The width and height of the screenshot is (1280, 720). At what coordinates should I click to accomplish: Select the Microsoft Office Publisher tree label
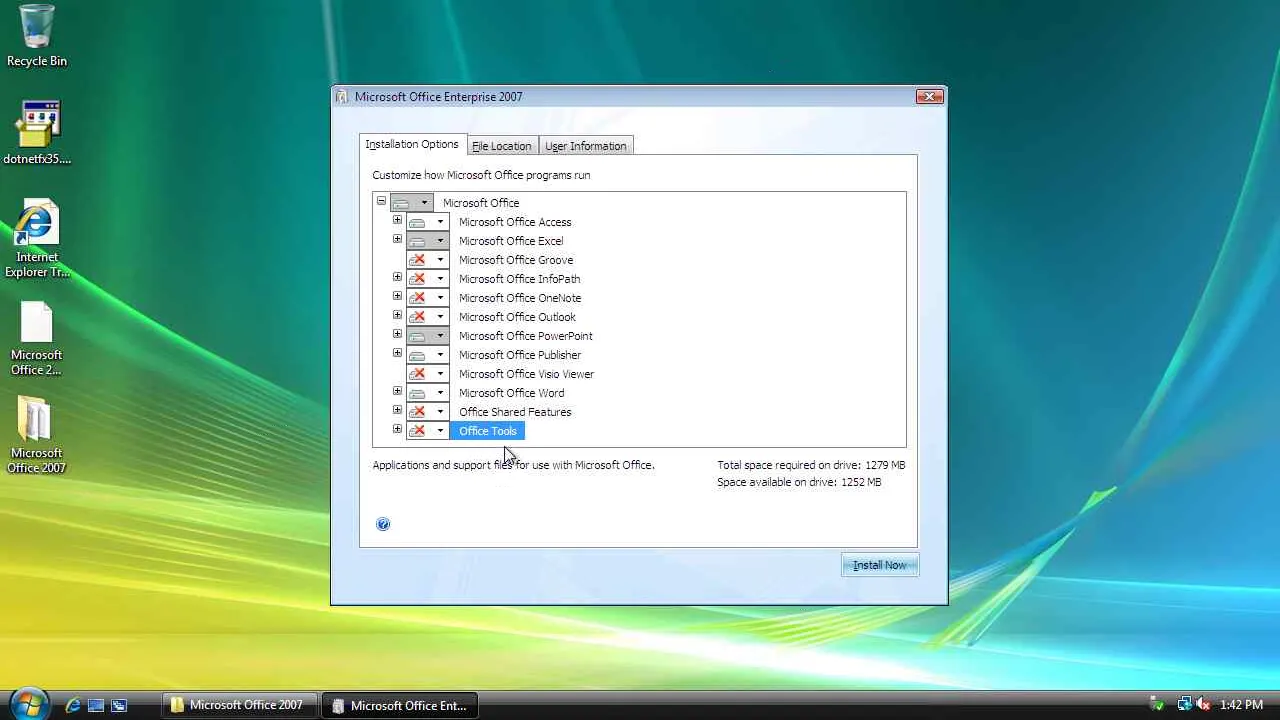[520, 355]
